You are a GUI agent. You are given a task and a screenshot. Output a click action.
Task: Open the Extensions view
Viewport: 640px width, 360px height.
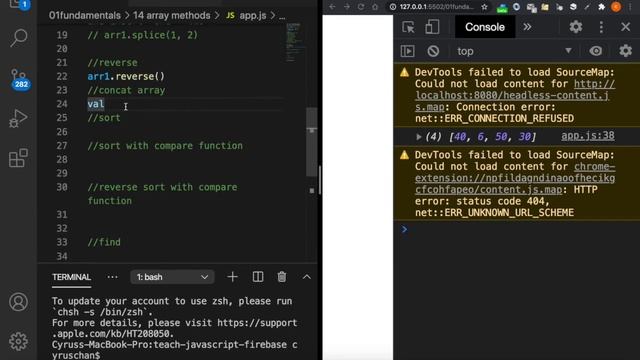(x=18, y=158)
